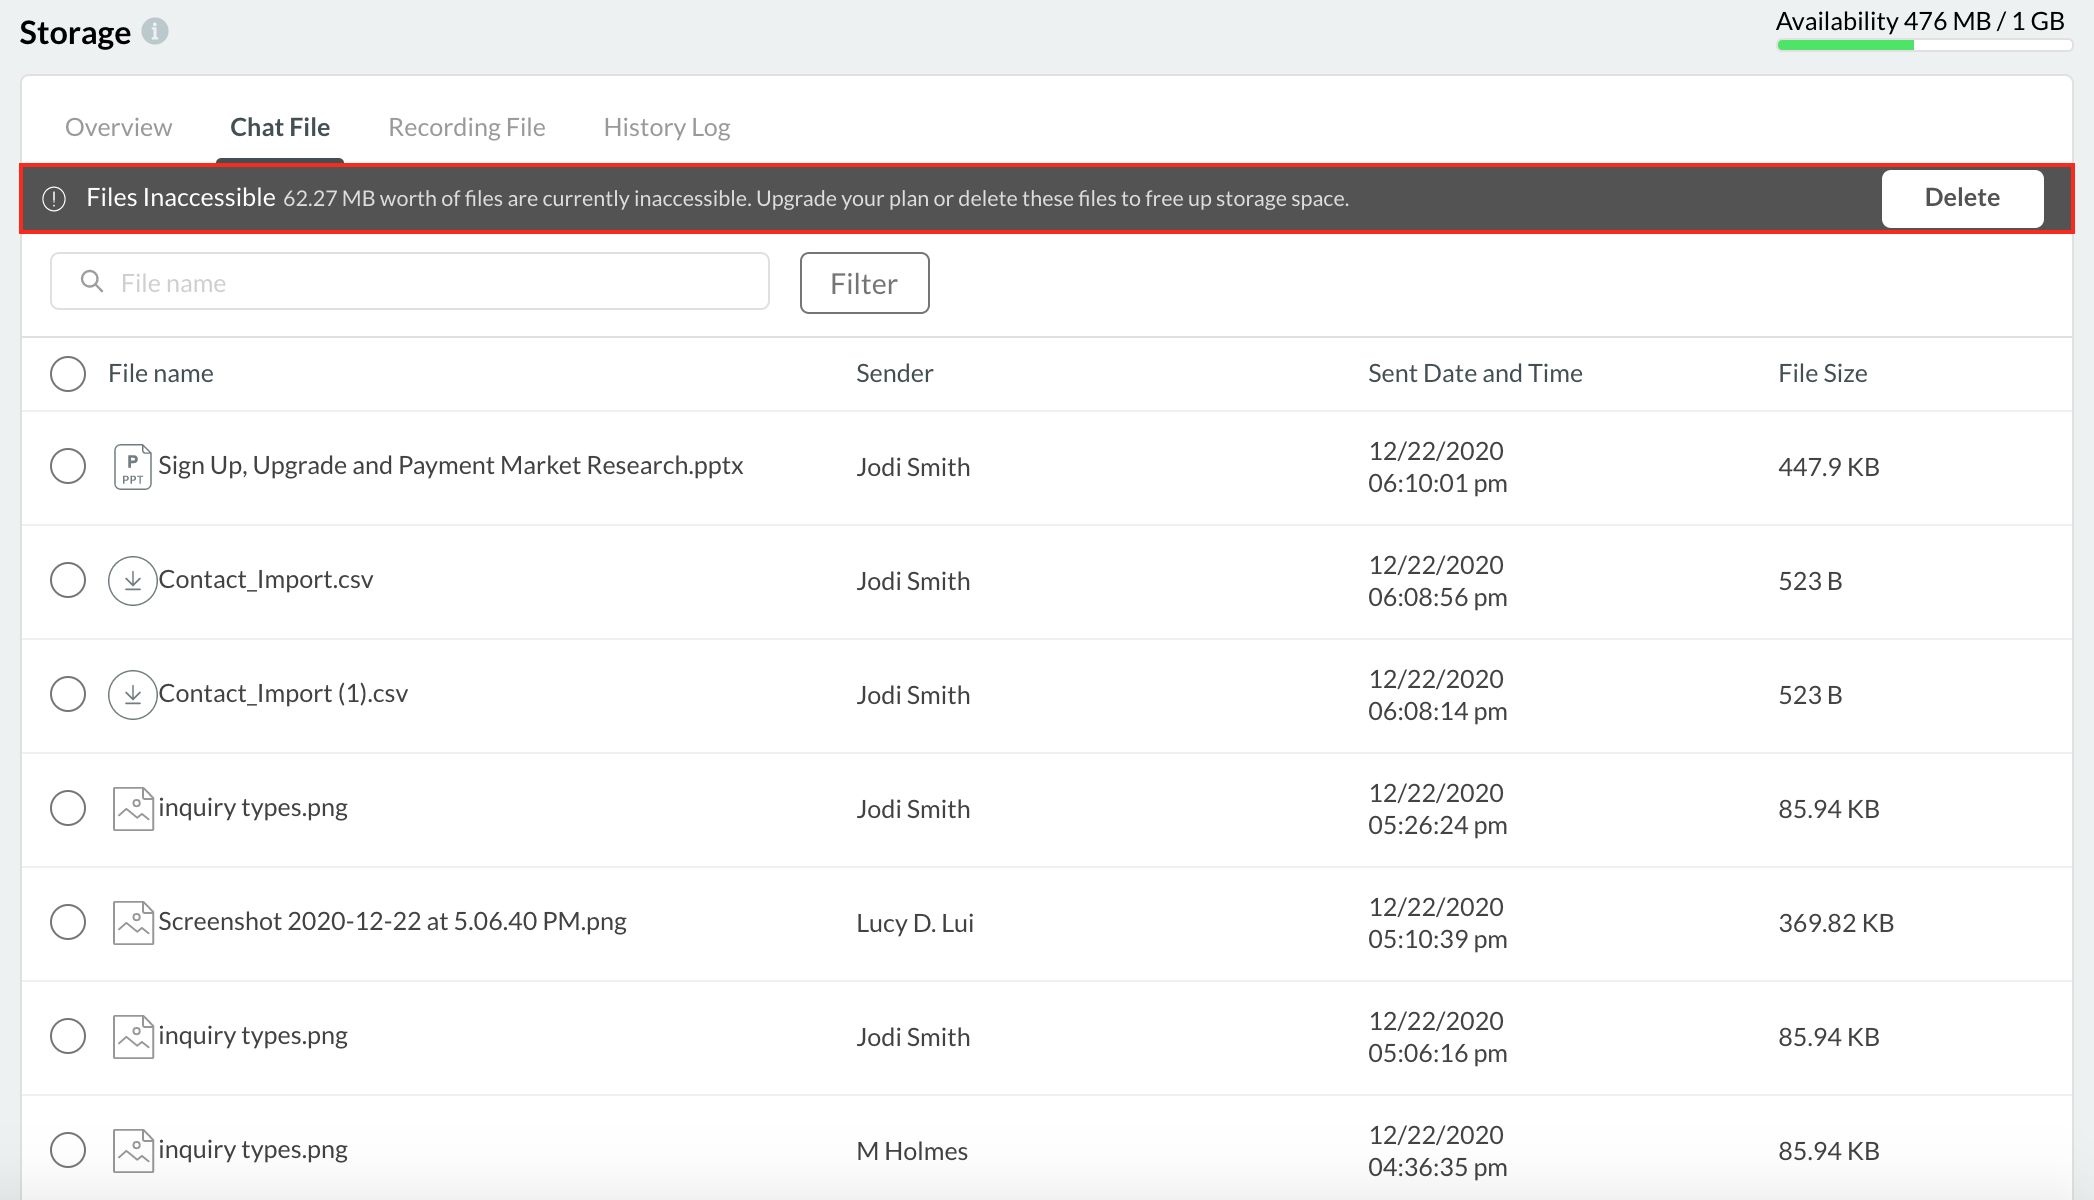Click the Files Inaccessible warning icon

point(54,199)
